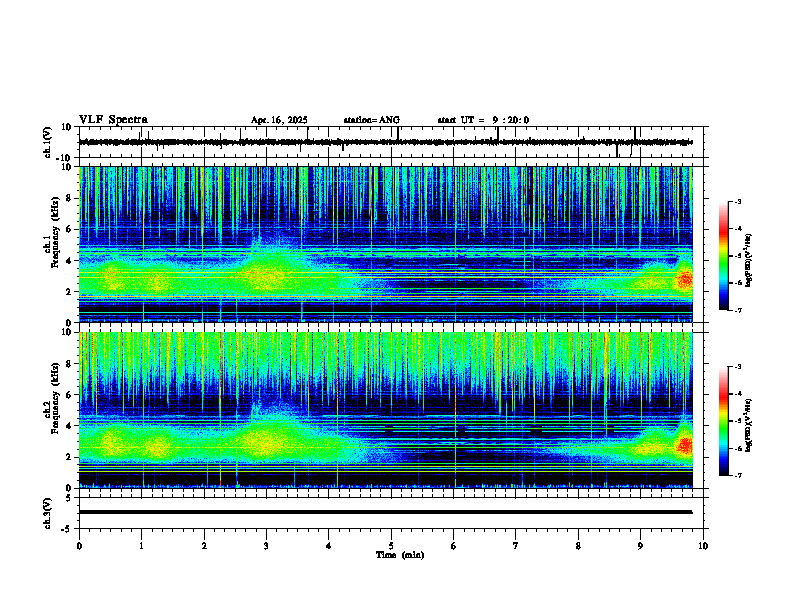Click the time-axis tick label "8"

[578, 546]
